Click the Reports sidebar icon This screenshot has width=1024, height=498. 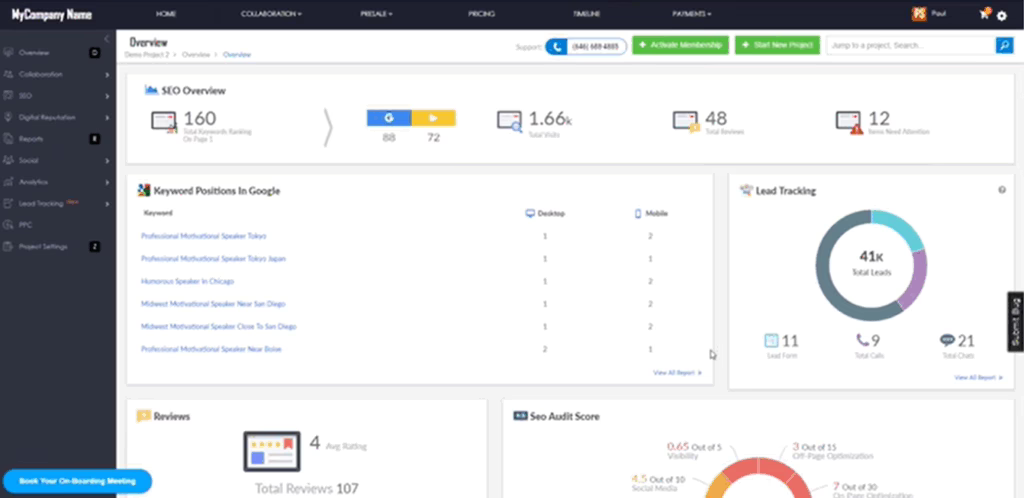tap(8, 139)
